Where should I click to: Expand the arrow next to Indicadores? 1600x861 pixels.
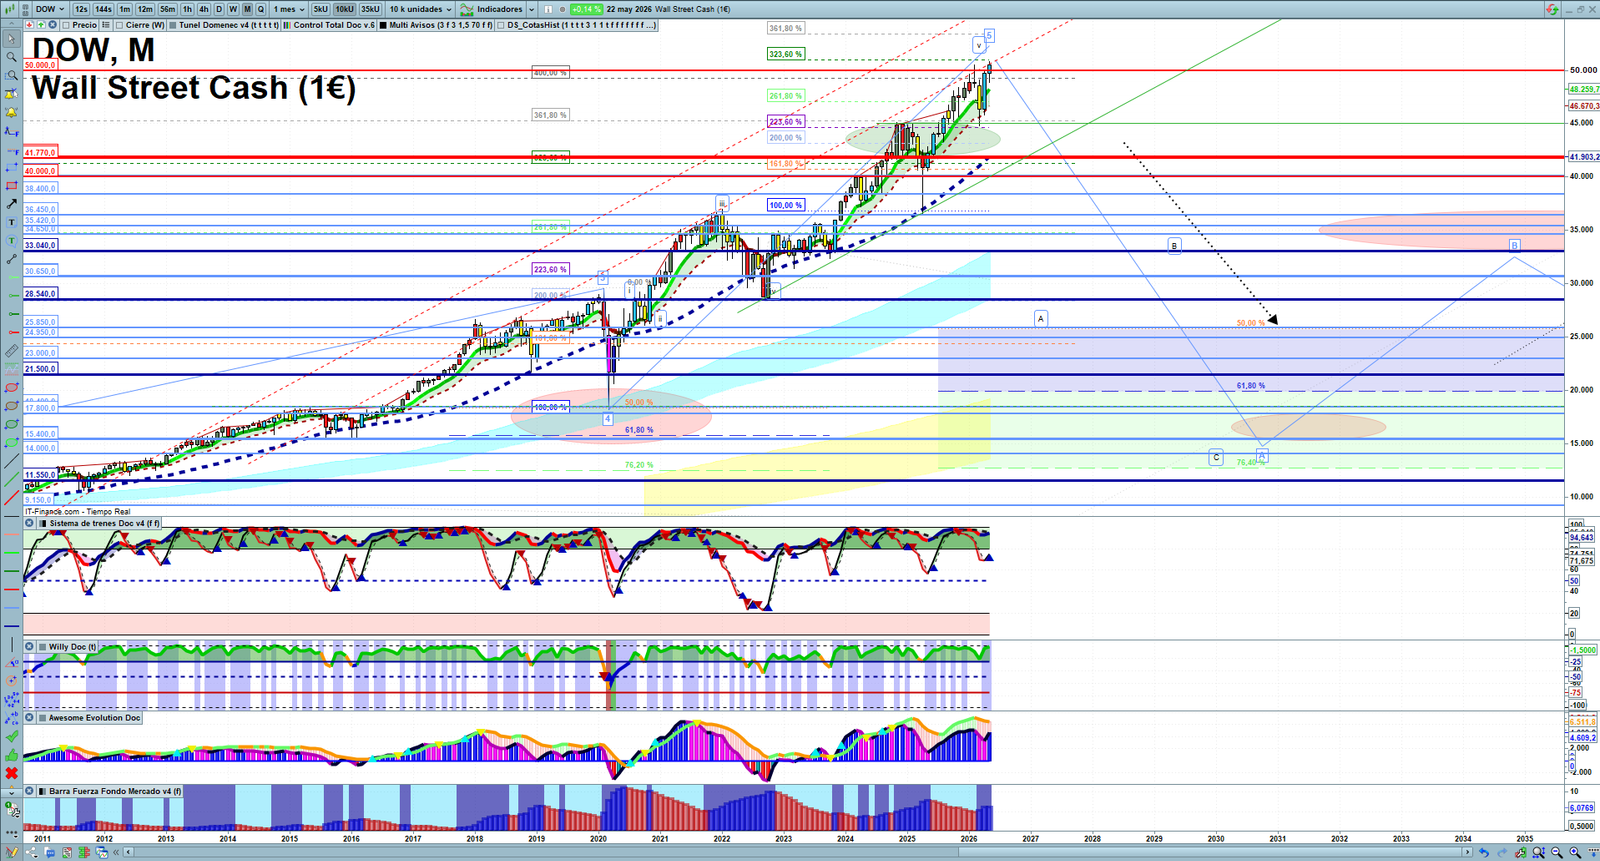coord(532,9)
